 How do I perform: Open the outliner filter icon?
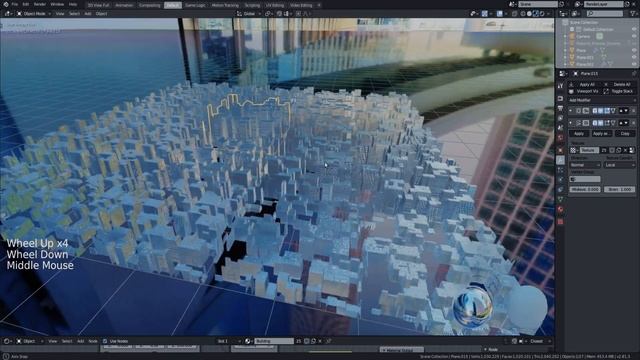point(633,13)
